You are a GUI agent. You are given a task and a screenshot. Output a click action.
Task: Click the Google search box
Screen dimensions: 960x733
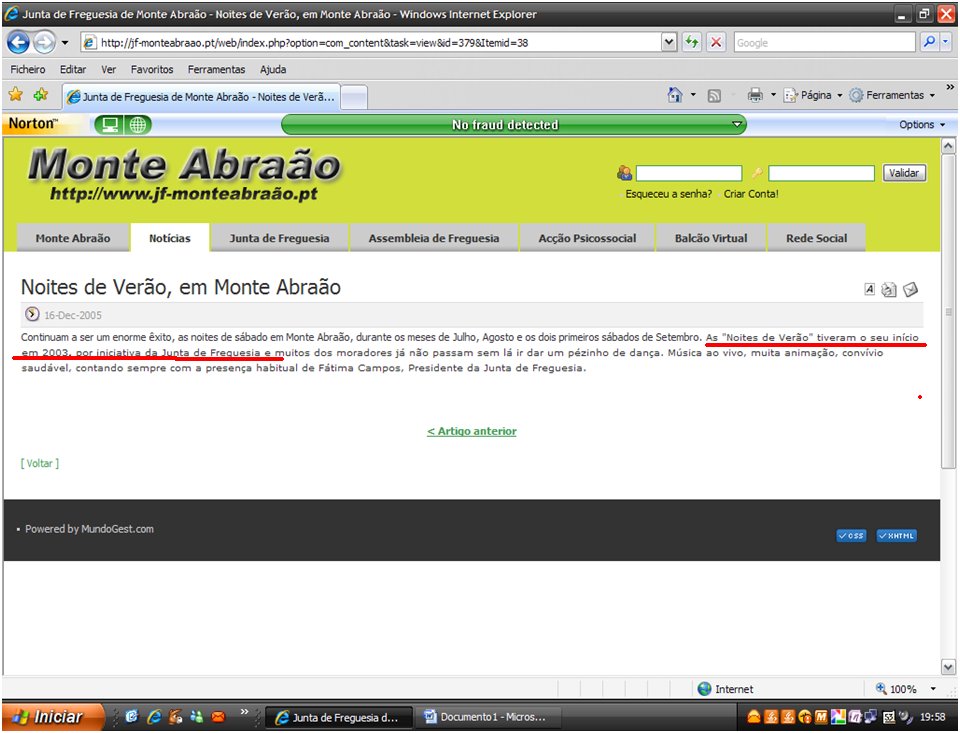click(824, 43)
